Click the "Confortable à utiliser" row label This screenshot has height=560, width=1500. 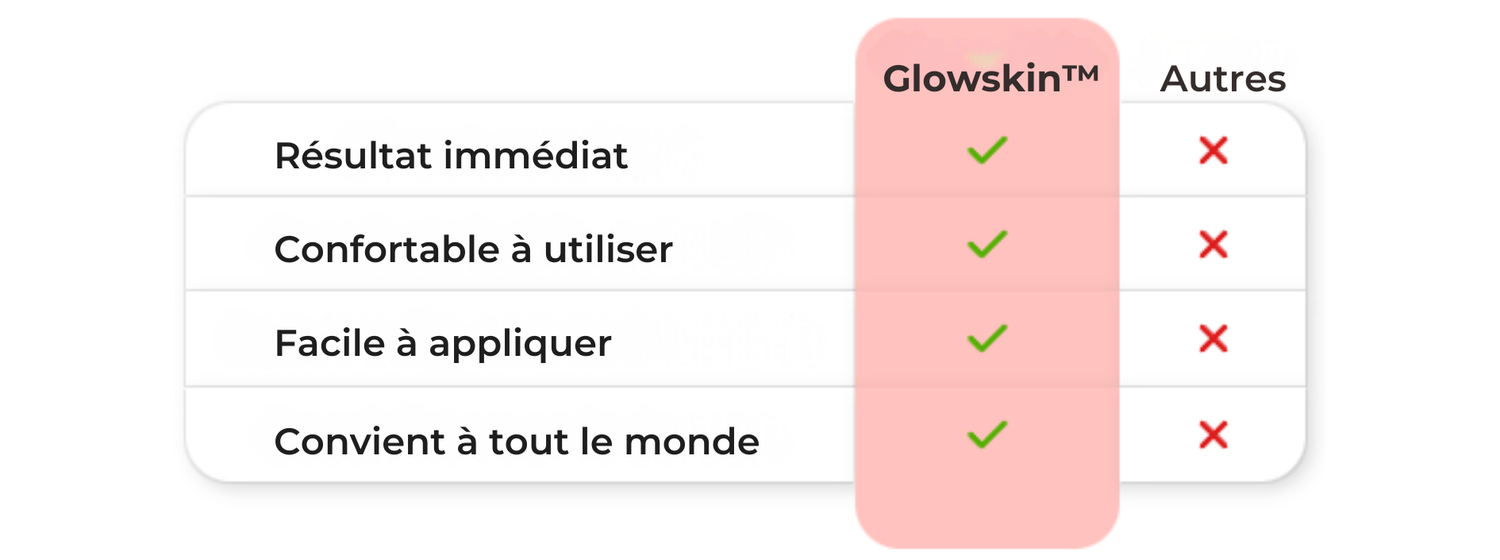tap(473, 249)
